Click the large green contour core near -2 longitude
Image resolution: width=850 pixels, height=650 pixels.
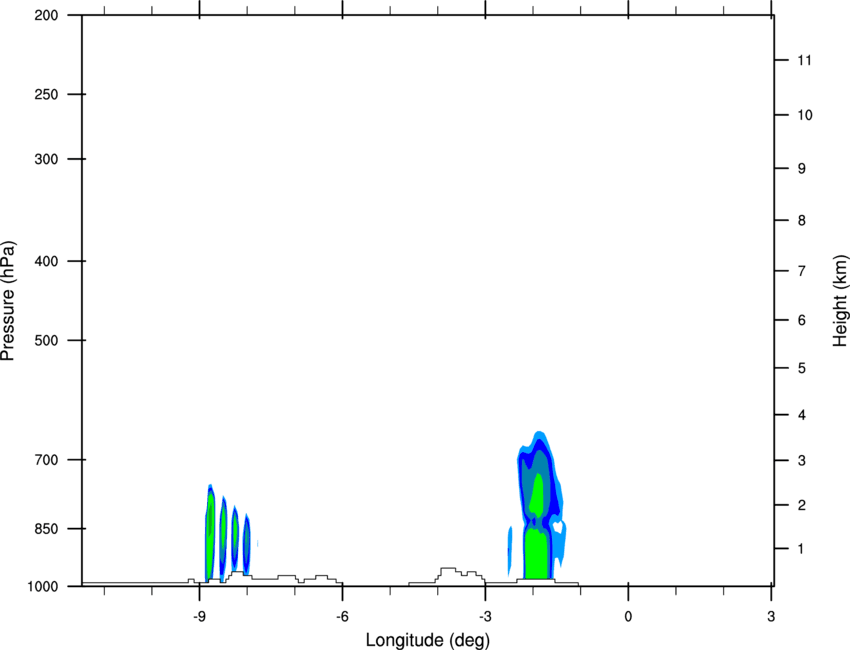[537, 553]
